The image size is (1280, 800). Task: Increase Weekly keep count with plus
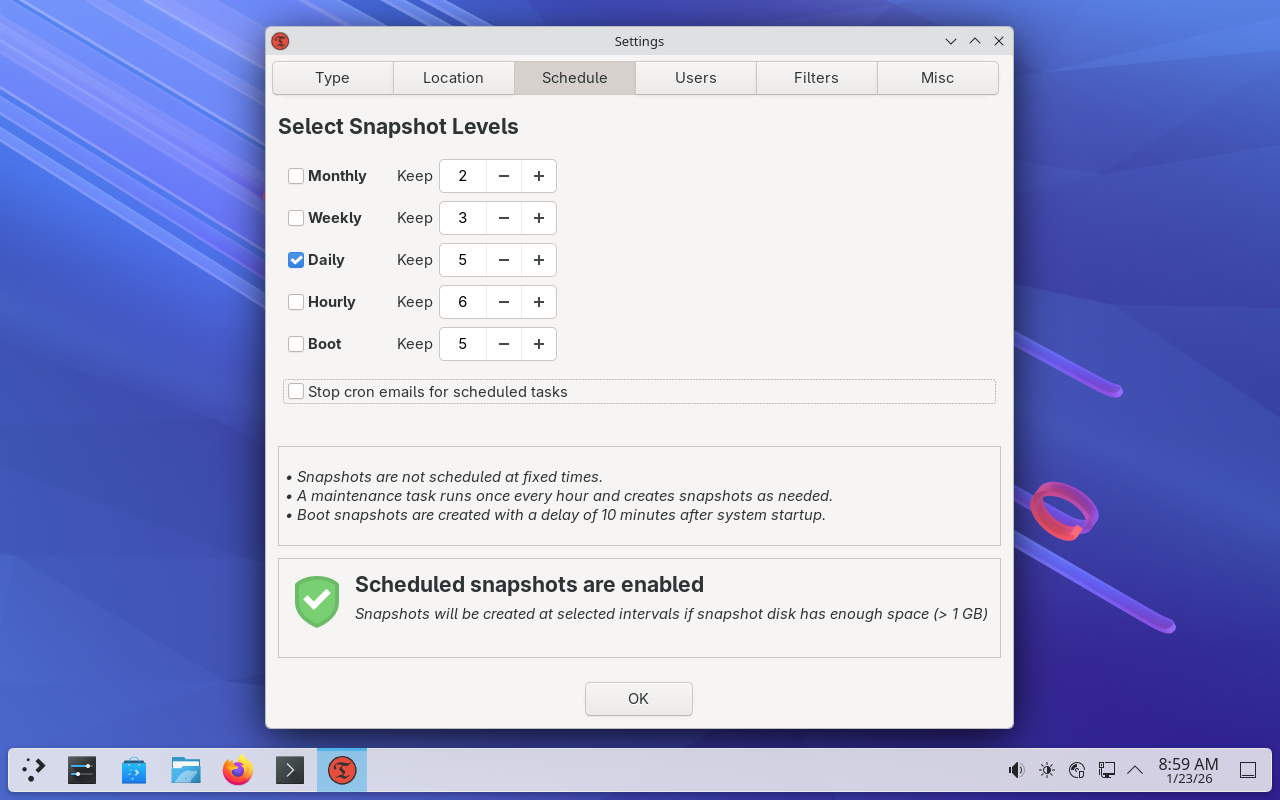click(539, 218)
